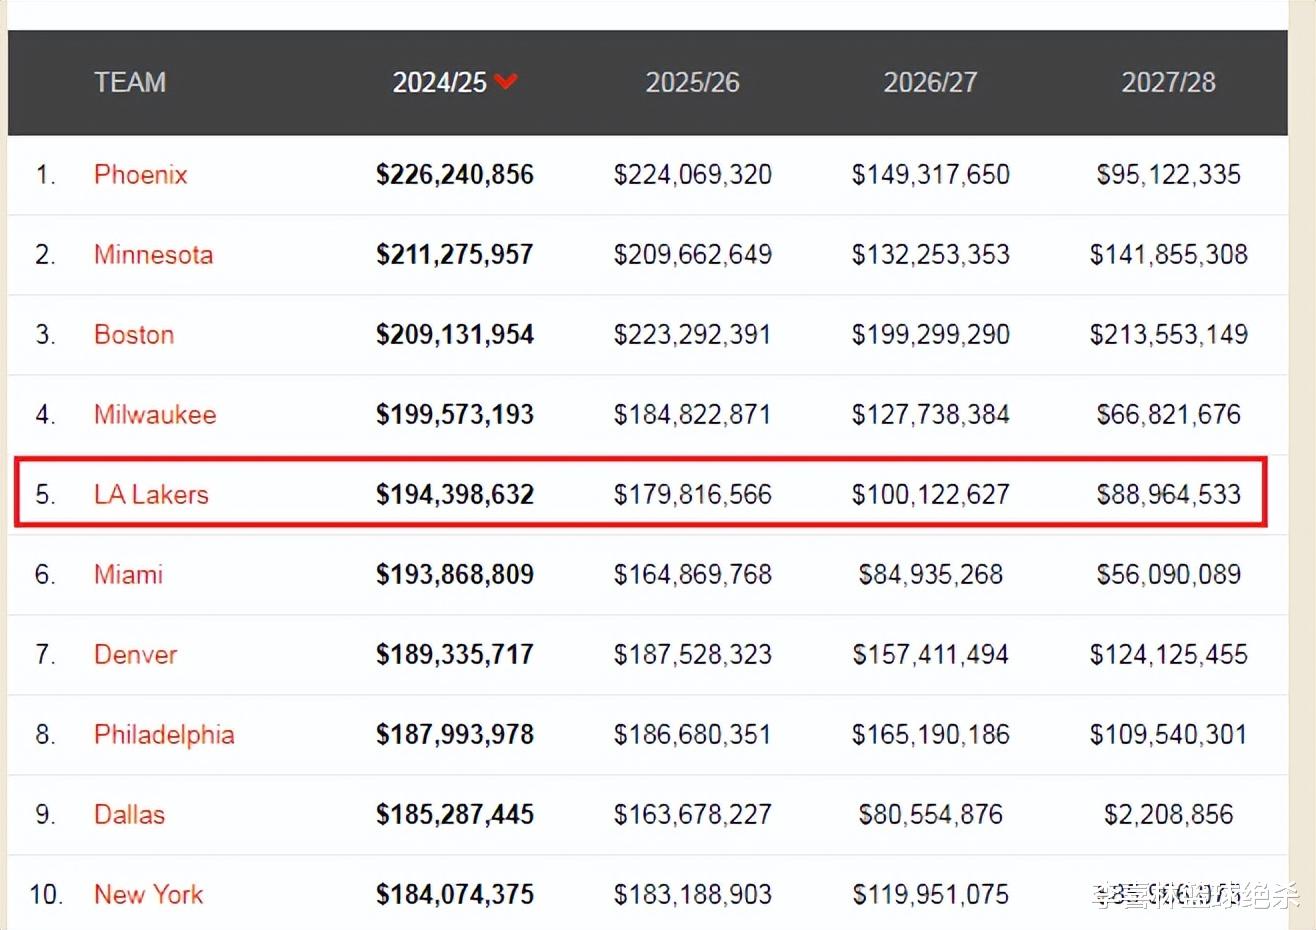Select Boston 2026/27 value $199,299,290
This screenshot has height=930, width=1316.
(931, 334)
